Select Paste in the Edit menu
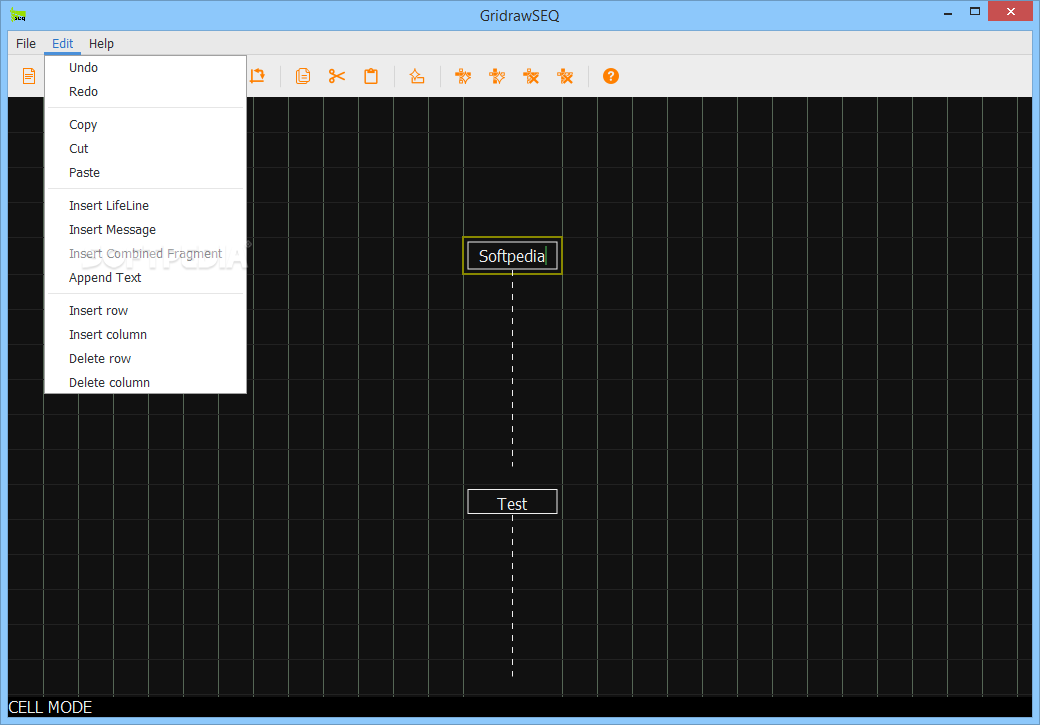Screen dimensions: 1040x725 point(145,172)
